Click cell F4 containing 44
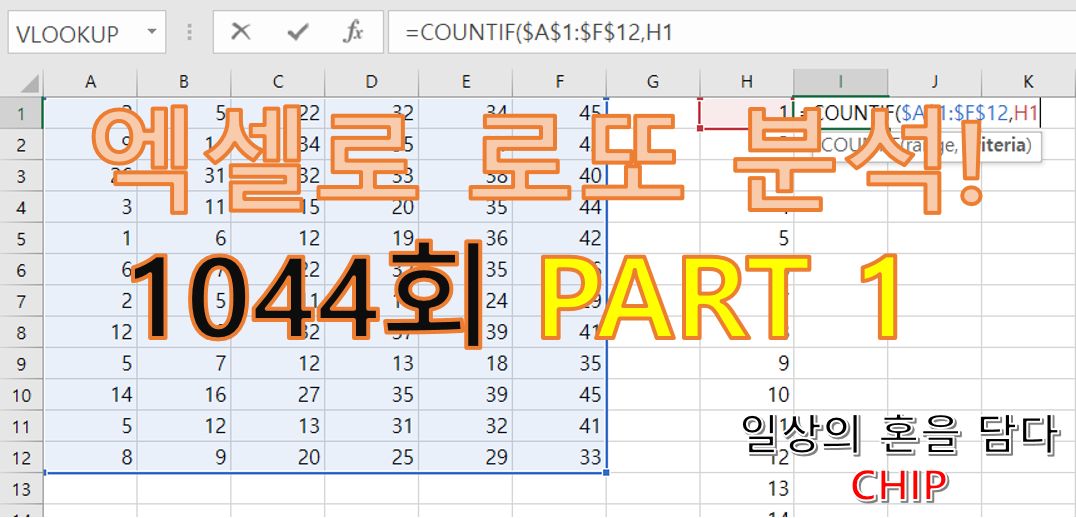Image resolution: width=1076 pixels, height=518 pixels. pyautogui.click(x=560, y=207)
